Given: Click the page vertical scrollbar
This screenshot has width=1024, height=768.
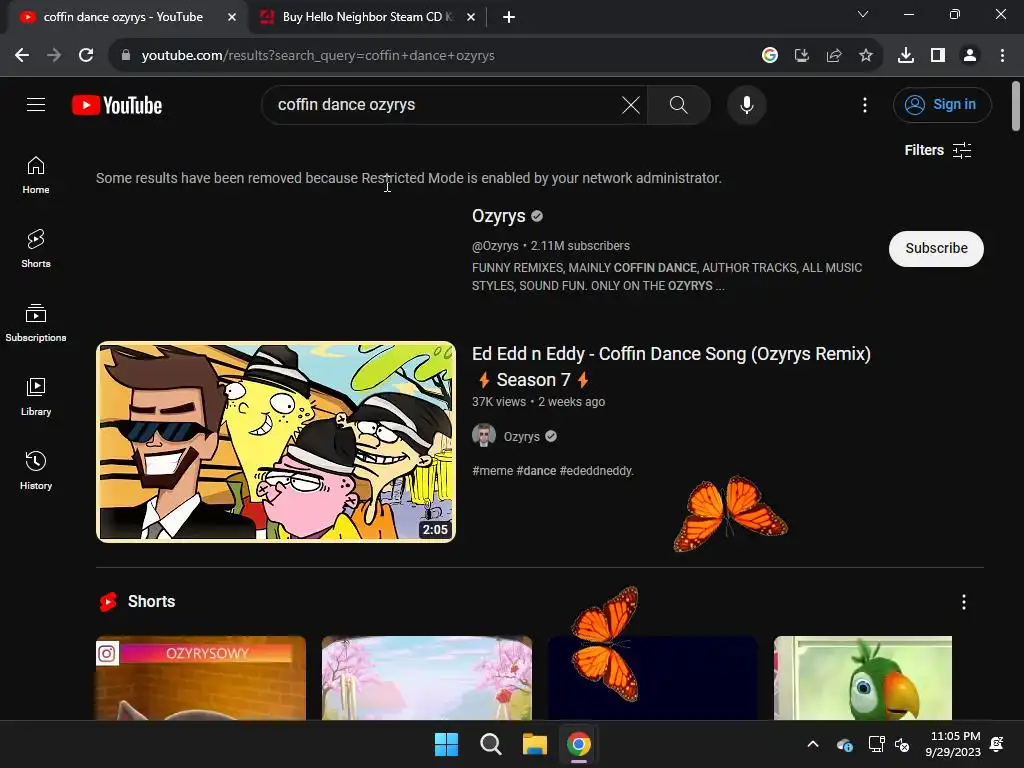Looking at the screenshot, I should [x=1016, y=106].
